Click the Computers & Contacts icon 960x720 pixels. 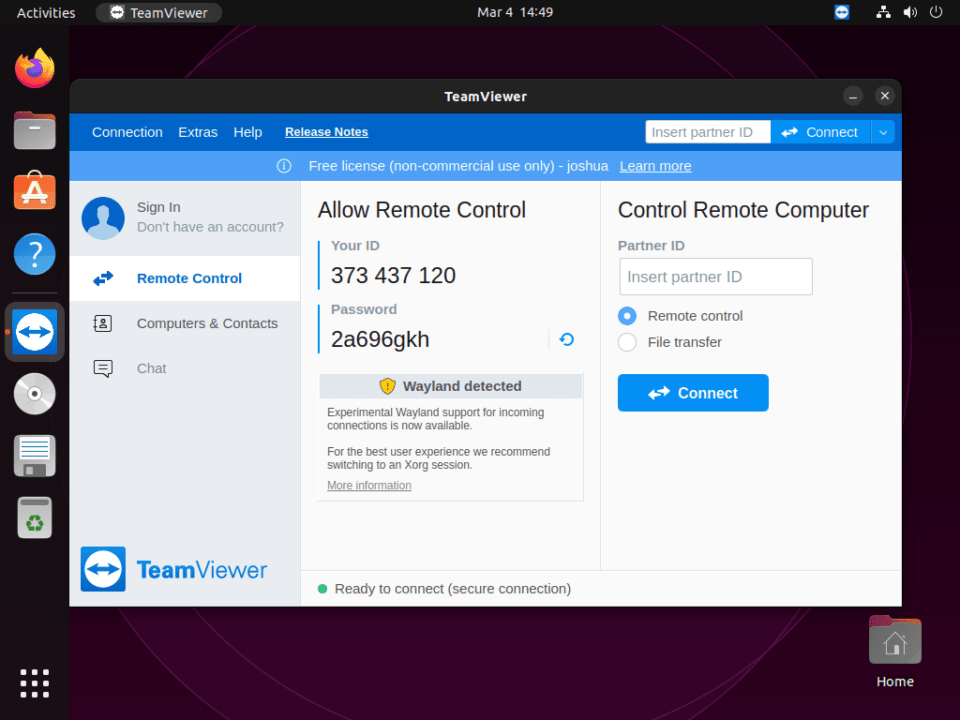click(x=103, y=323)
